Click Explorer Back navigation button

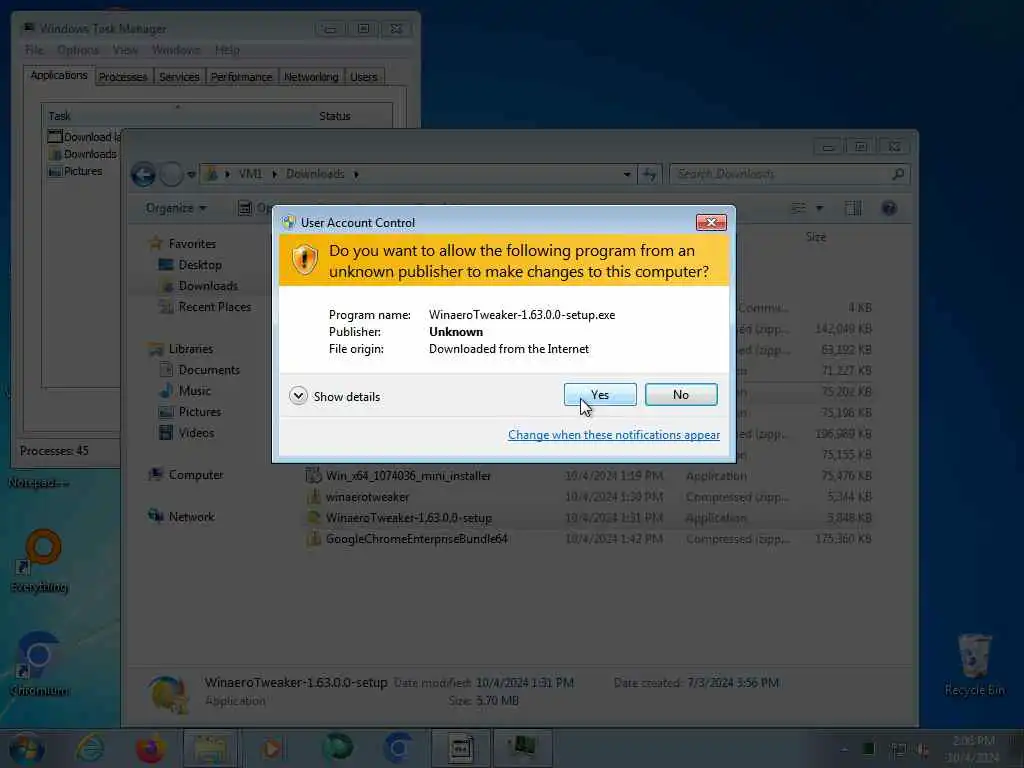tap(143, 174)
